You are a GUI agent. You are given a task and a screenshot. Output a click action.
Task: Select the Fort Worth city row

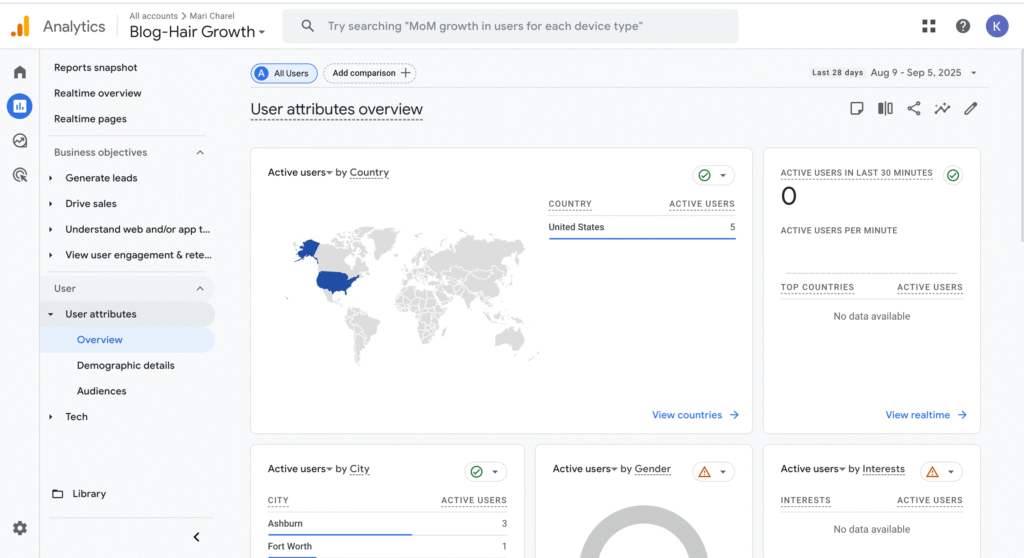[x=387, y=546]
